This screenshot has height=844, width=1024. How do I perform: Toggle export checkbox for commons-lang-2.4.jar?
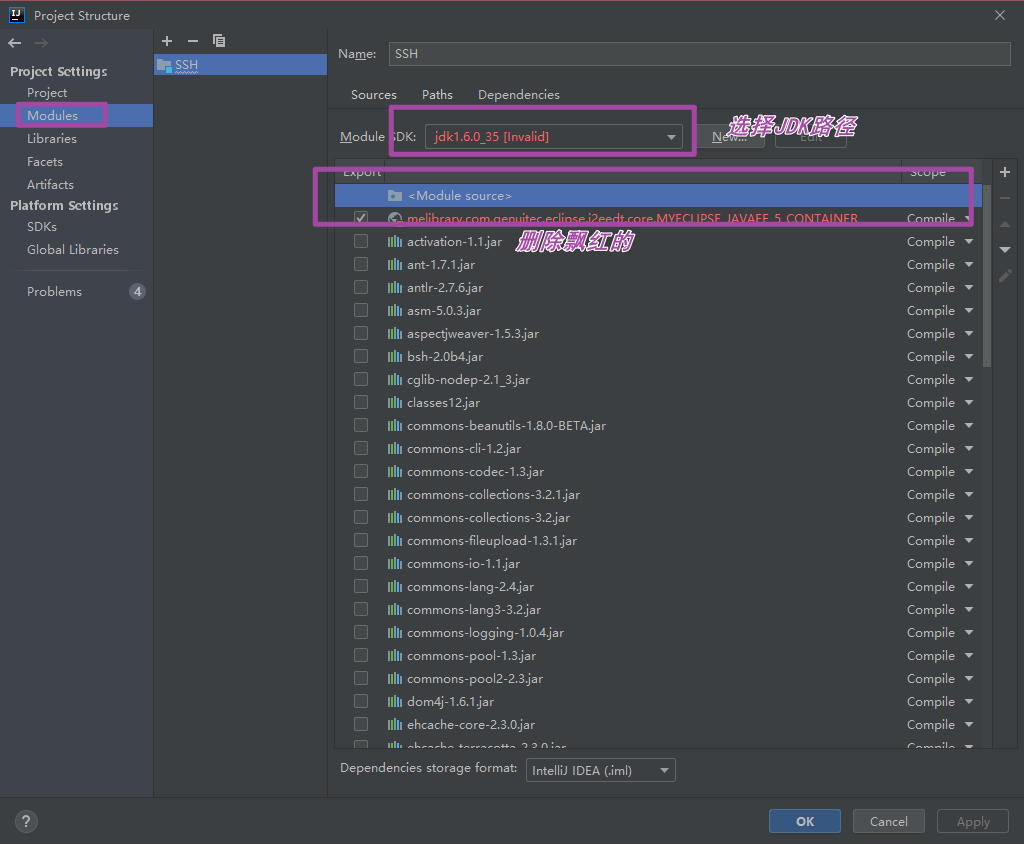(x=360, y=586)
